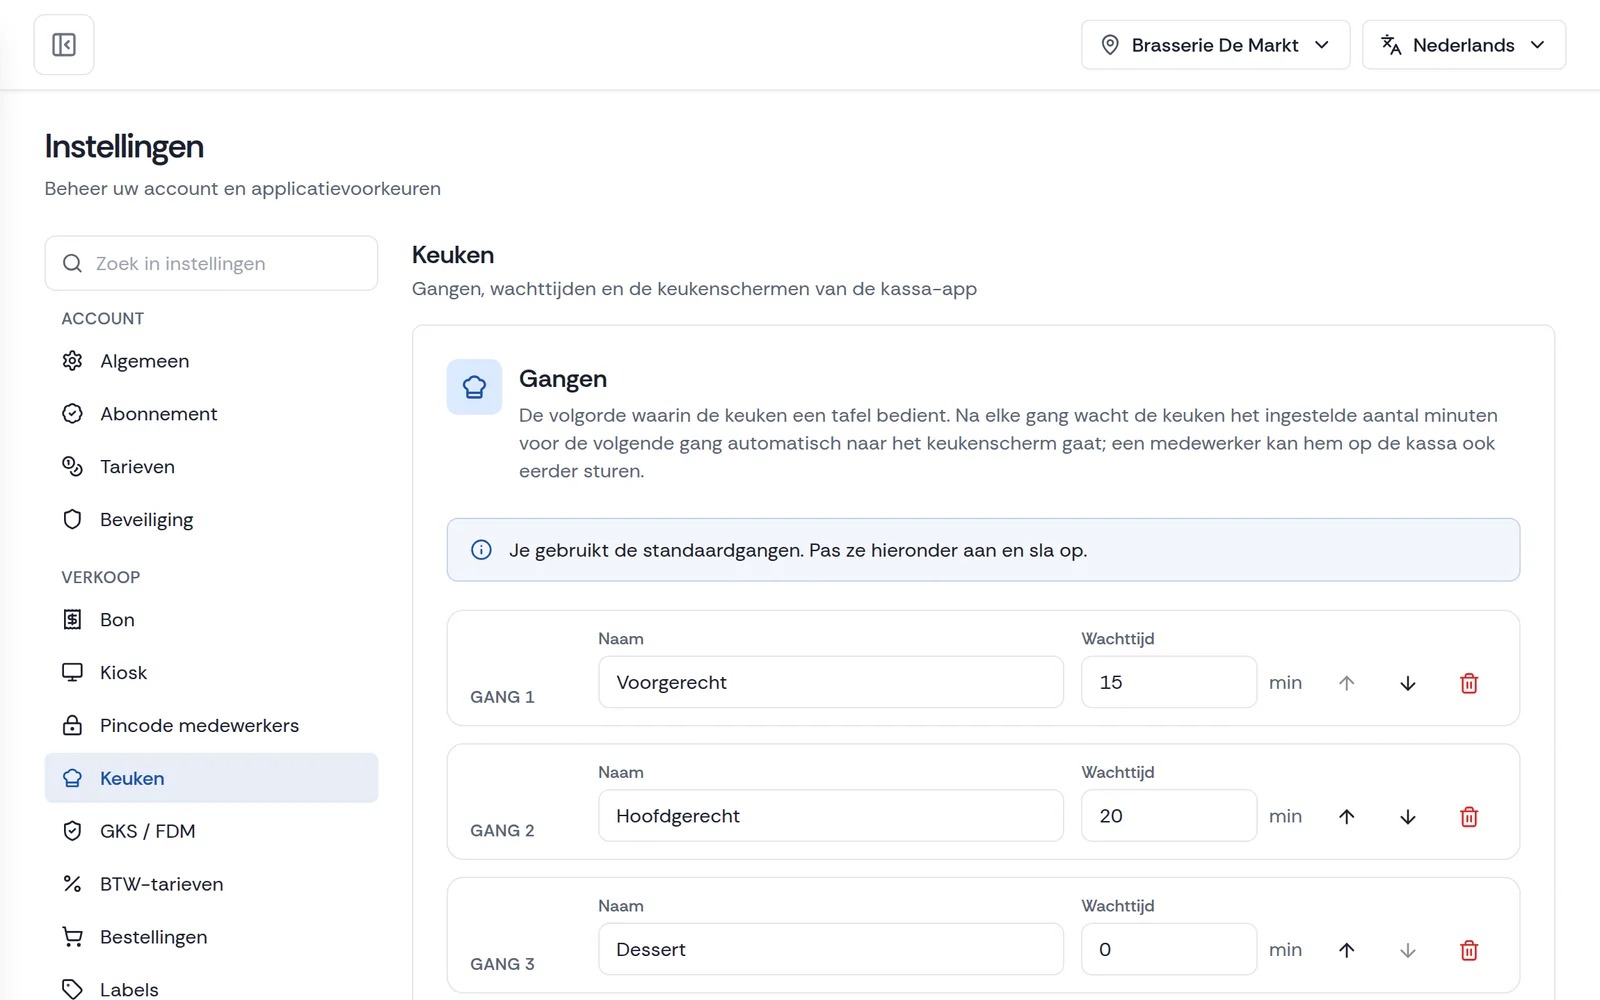Open BTW-tarieven settings
1600x1000 pixels.
coord(211,884)
